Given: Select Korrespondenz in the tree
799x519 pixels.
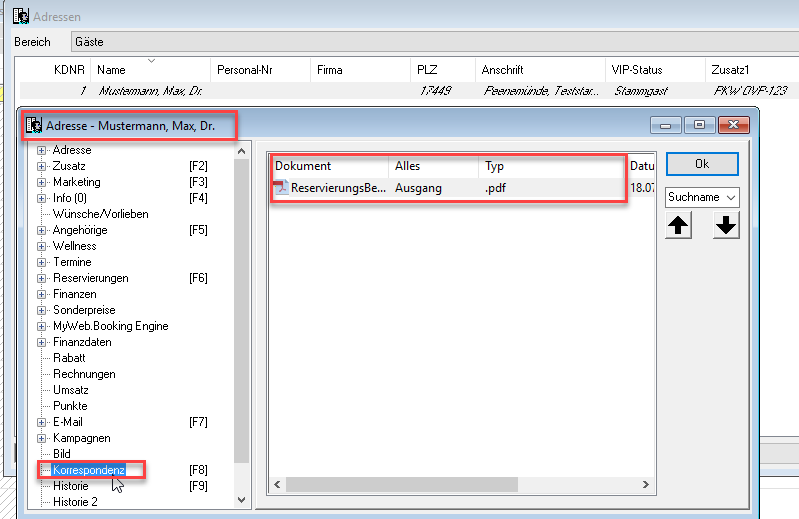Looking at the screenshot, I should (89, 470).
